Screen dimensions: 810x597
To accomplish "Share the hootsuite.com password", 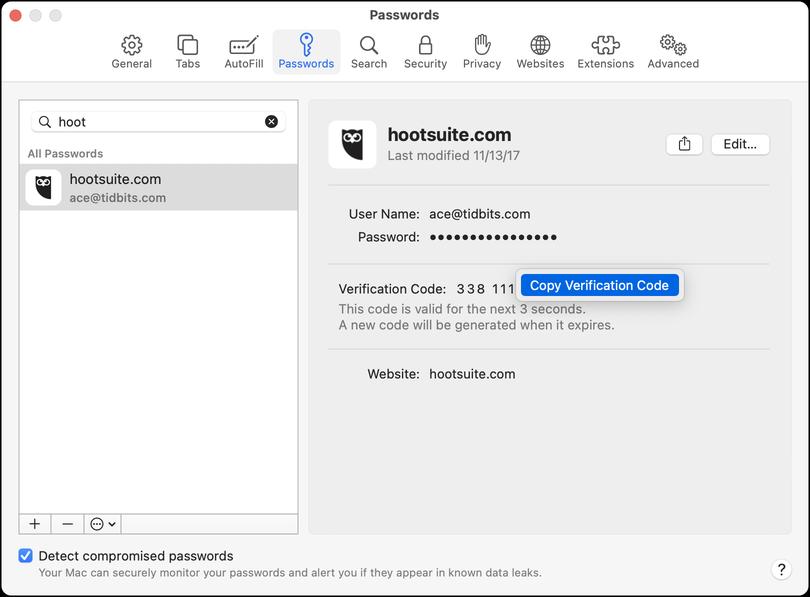I will [684, 144].
